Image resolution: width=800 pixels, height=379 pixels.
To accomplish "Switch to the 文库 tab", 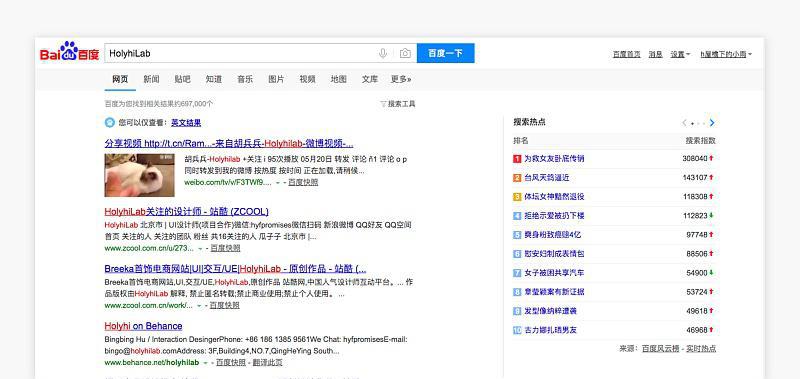I will coord(370,79).
